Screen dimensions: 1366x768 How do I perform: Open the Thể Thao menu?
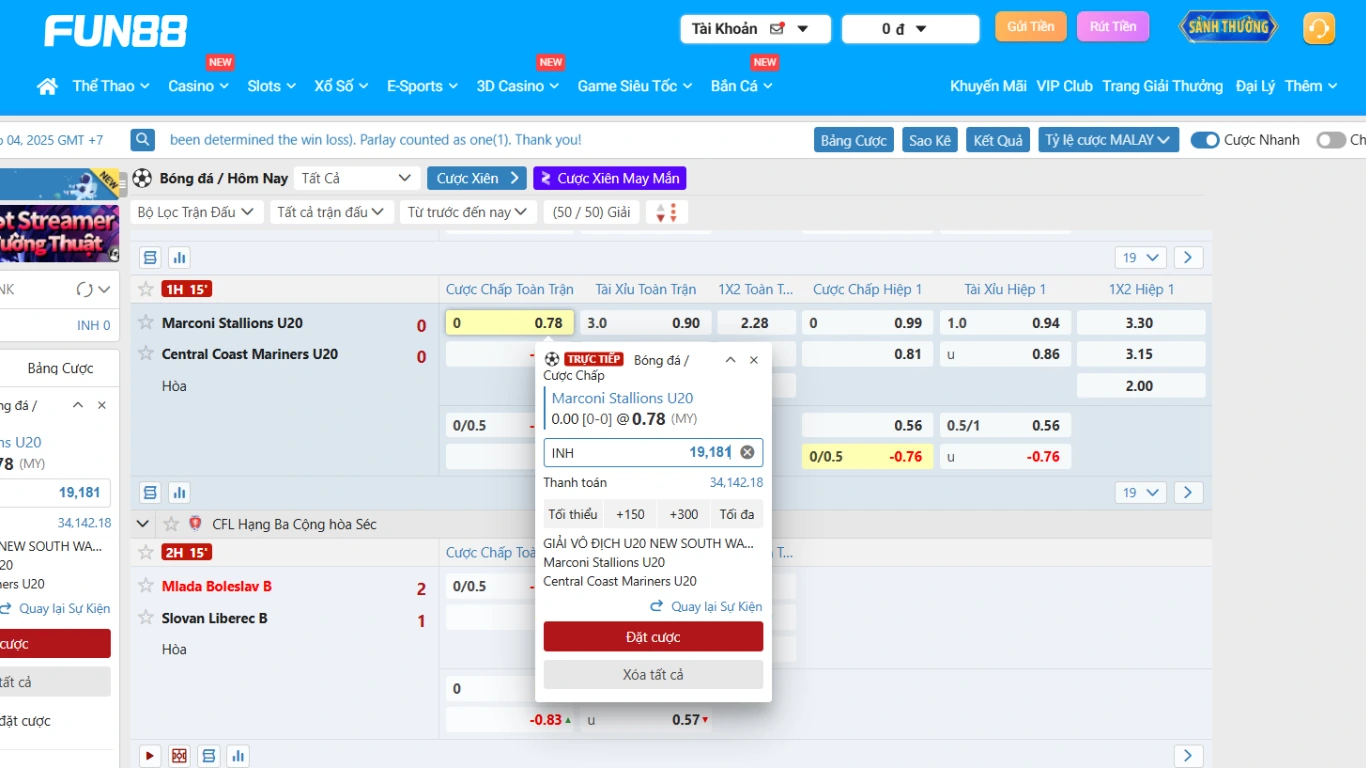coord(110,86)
